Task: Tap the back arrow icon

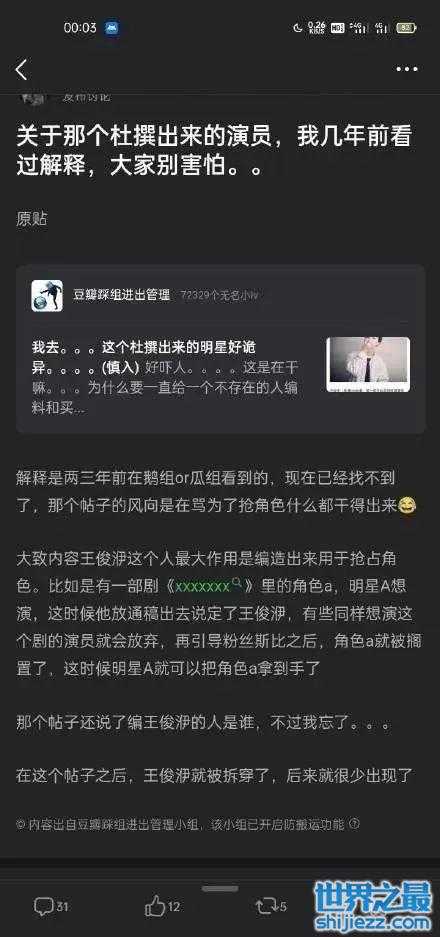Action: point(22,70)
